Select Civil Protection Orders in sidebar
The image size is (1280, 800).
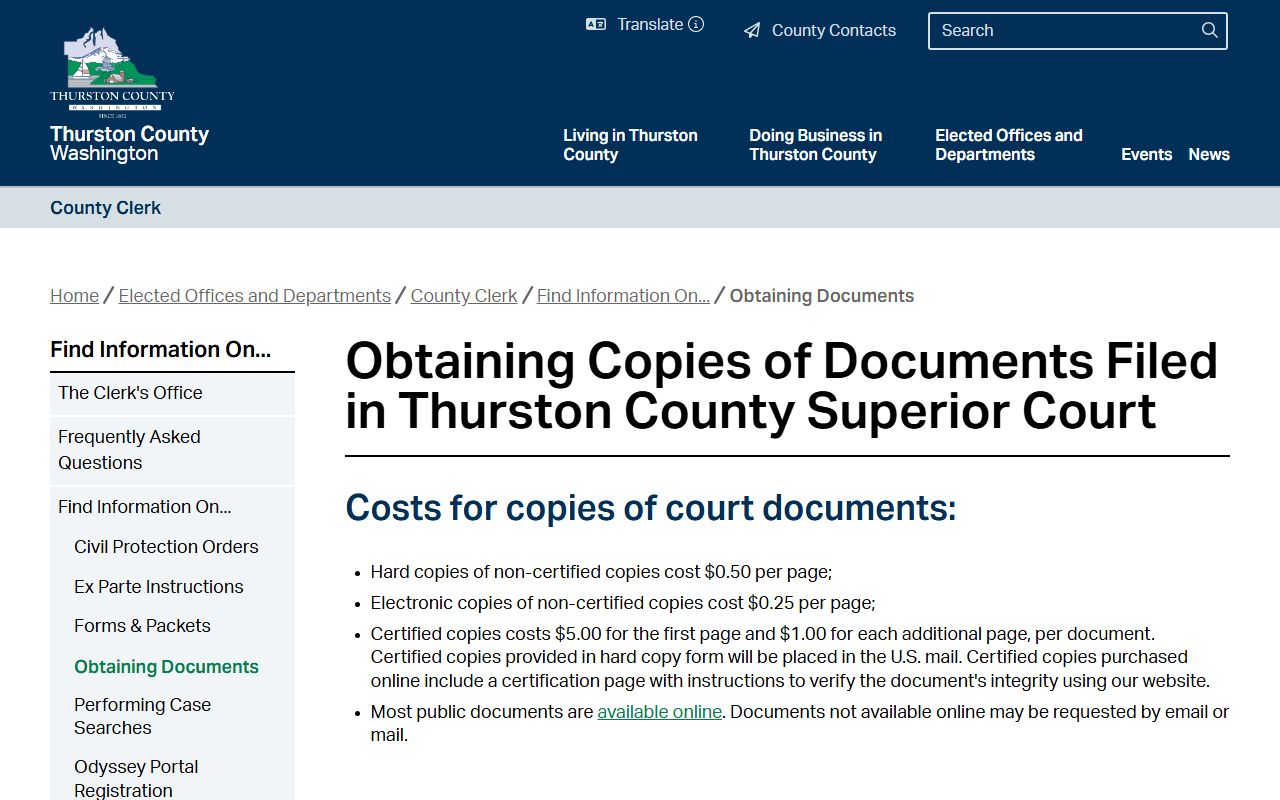[166, 547]
